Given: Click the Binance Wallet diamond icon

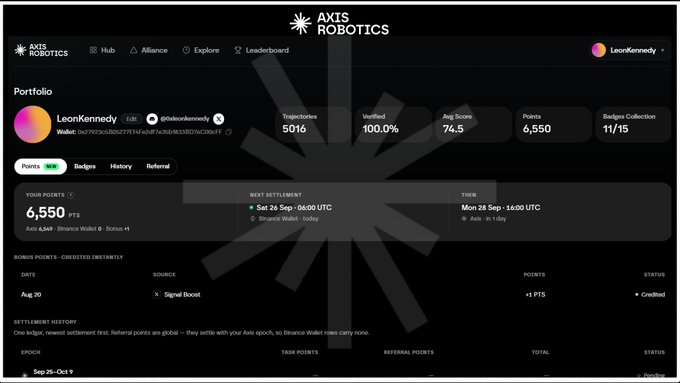Looking at the screenshot, I should (252, 219).
